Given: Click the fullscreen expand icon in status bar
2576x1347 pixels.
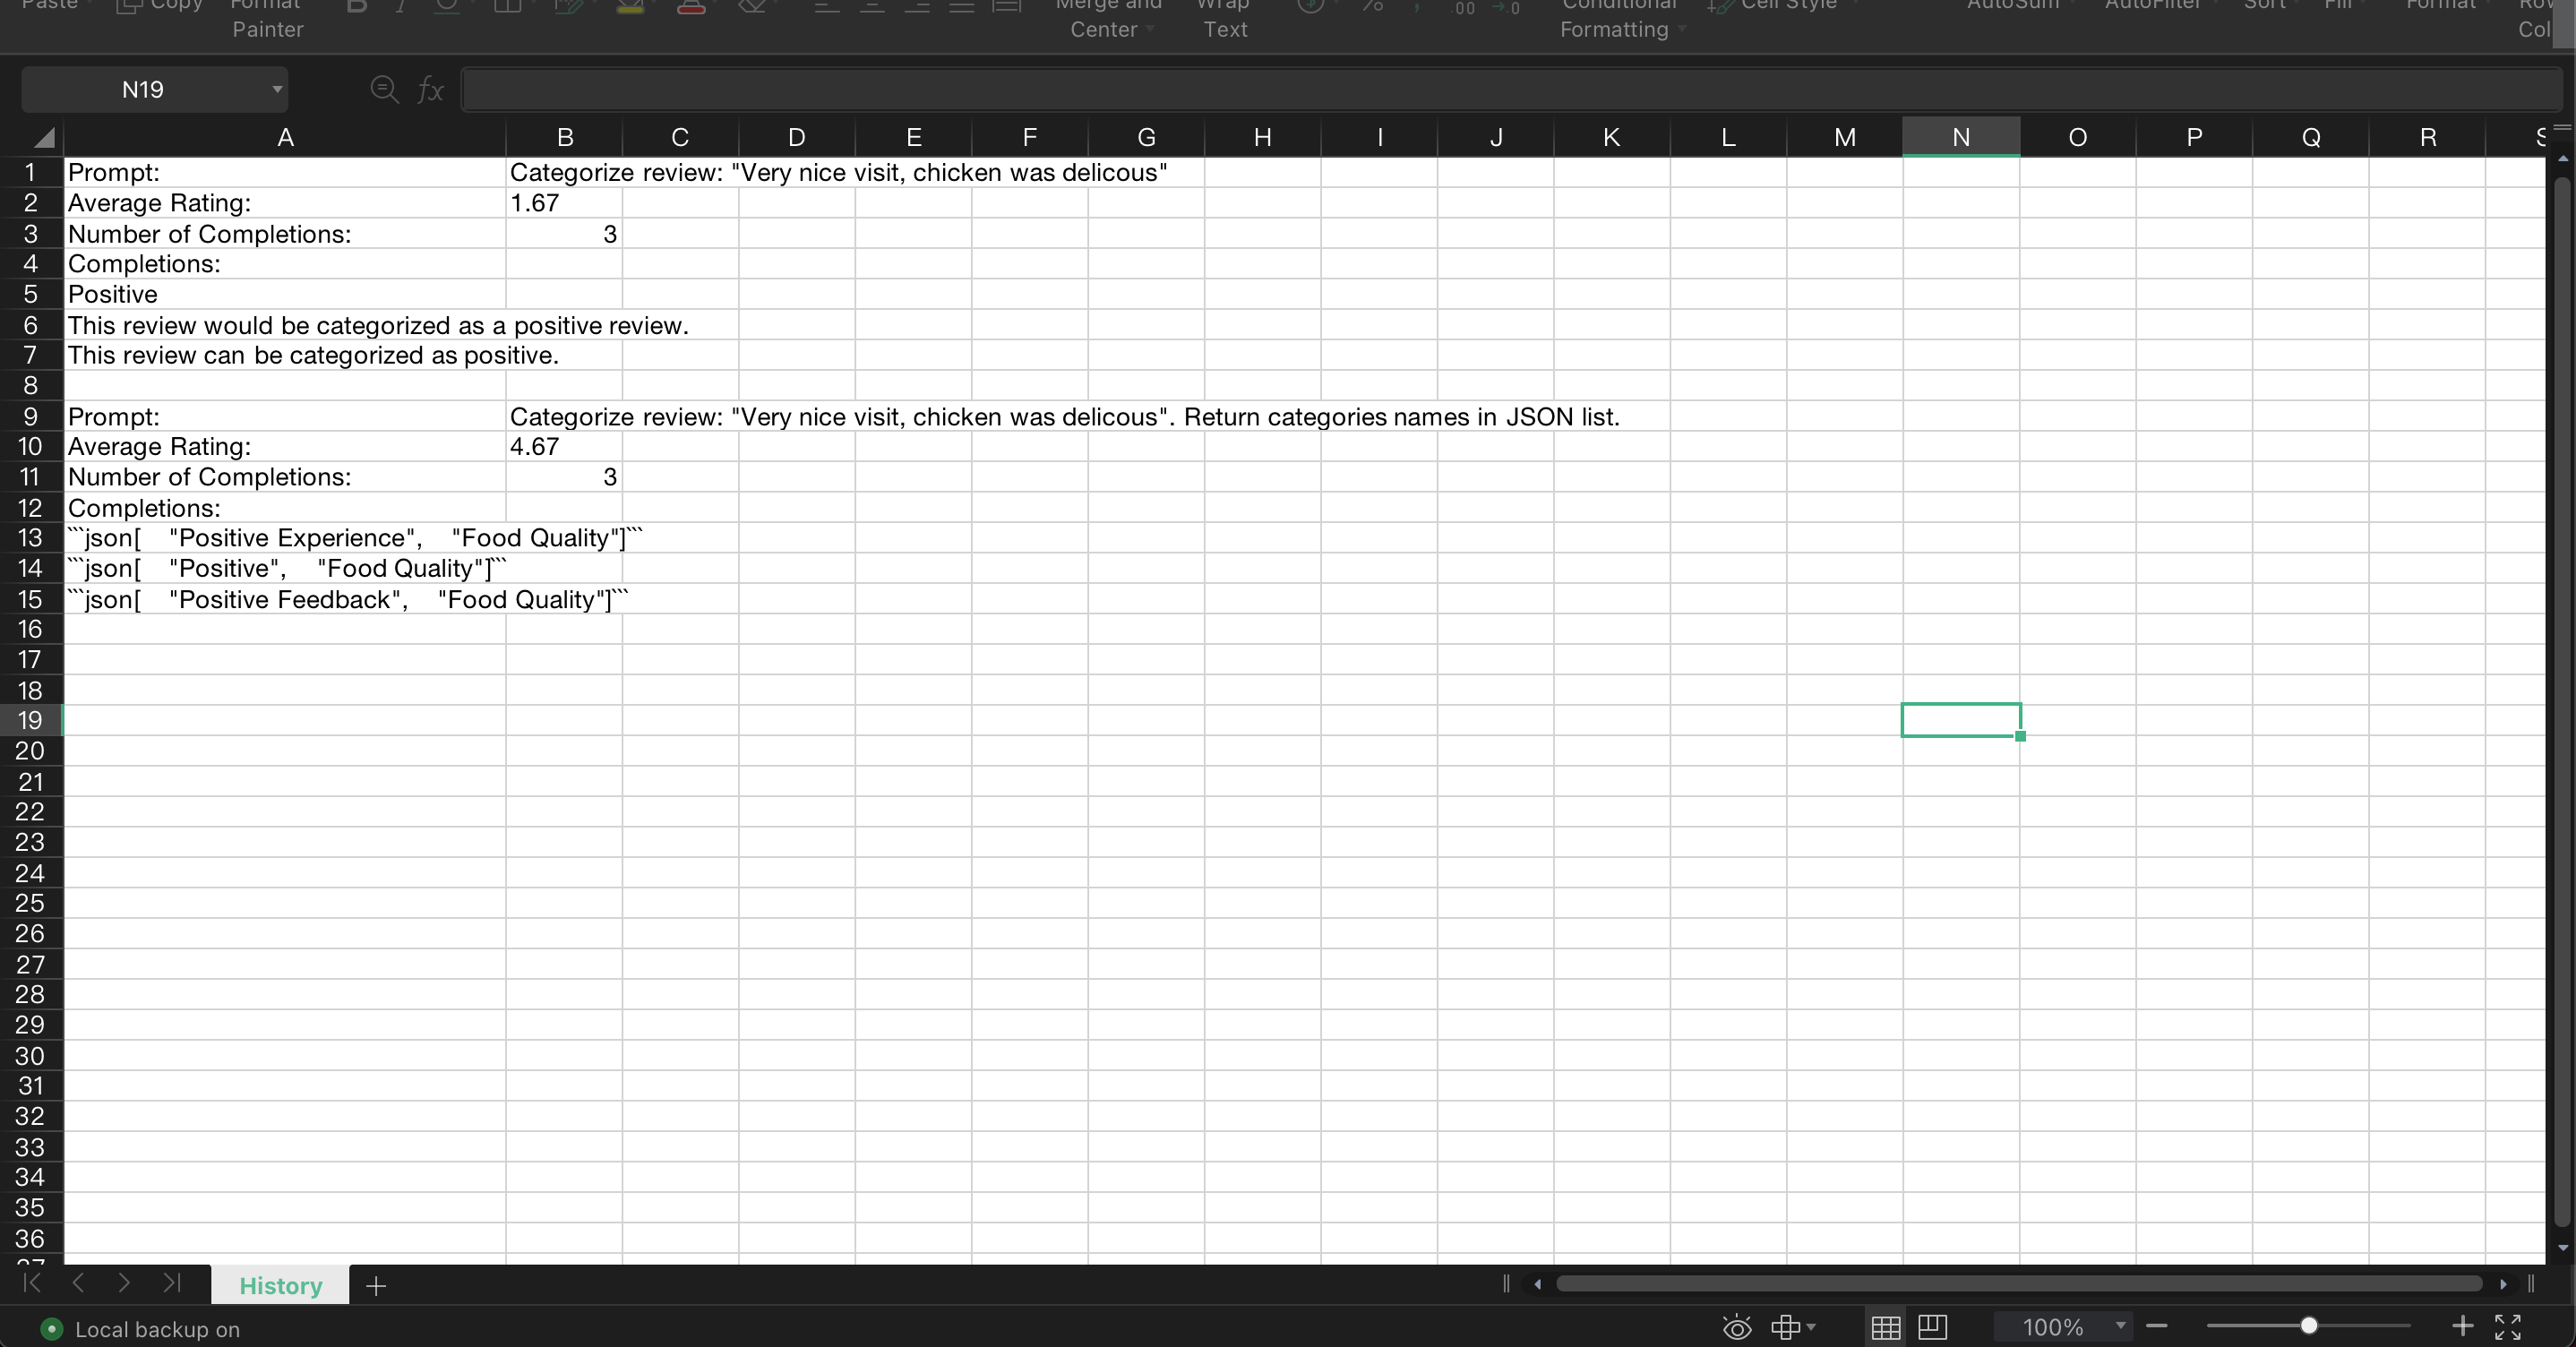Looking at the screenshot, I should coord(2507,1327).
